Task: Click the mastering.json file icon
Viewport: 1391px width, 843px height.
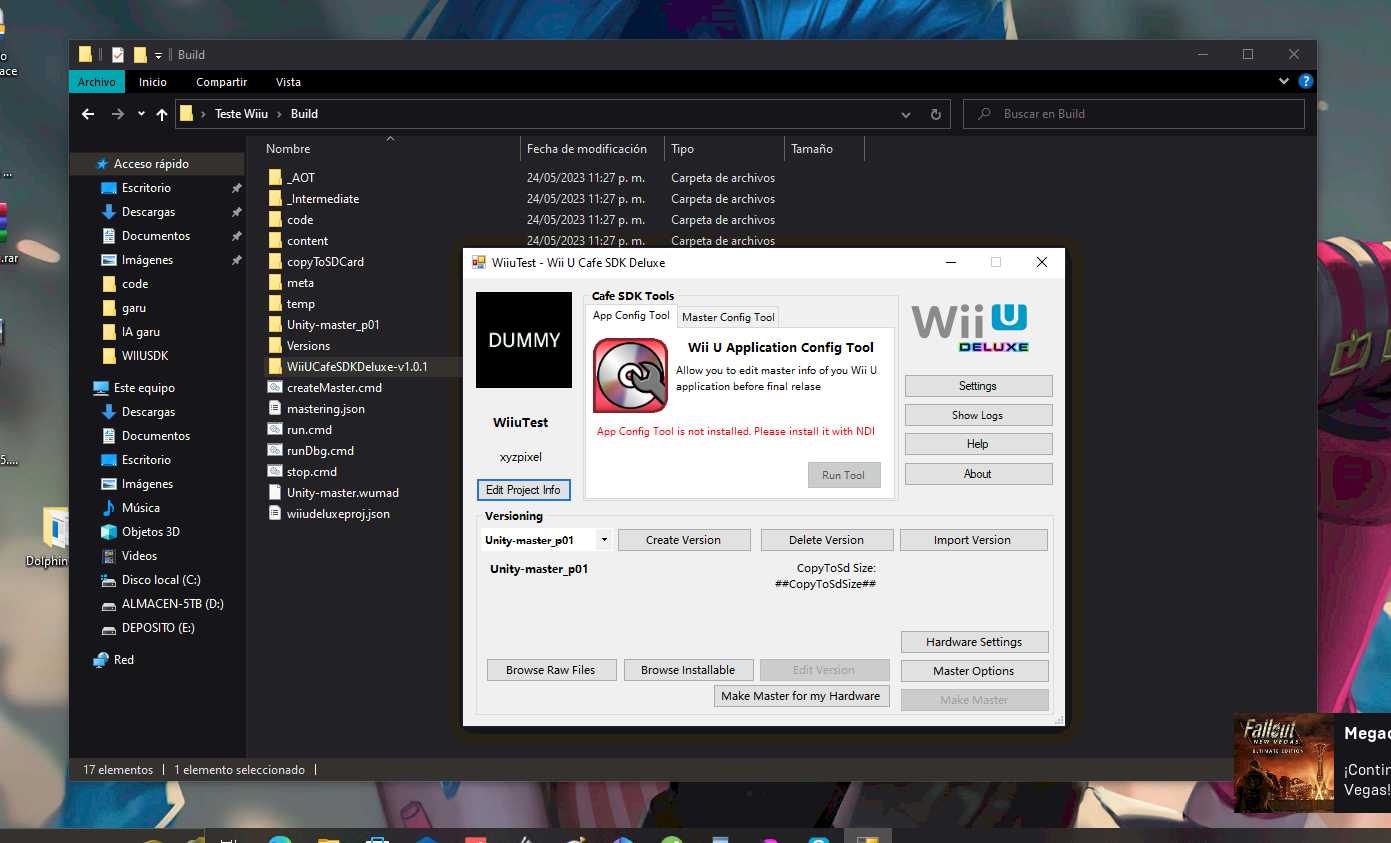Action: point(276,409)
